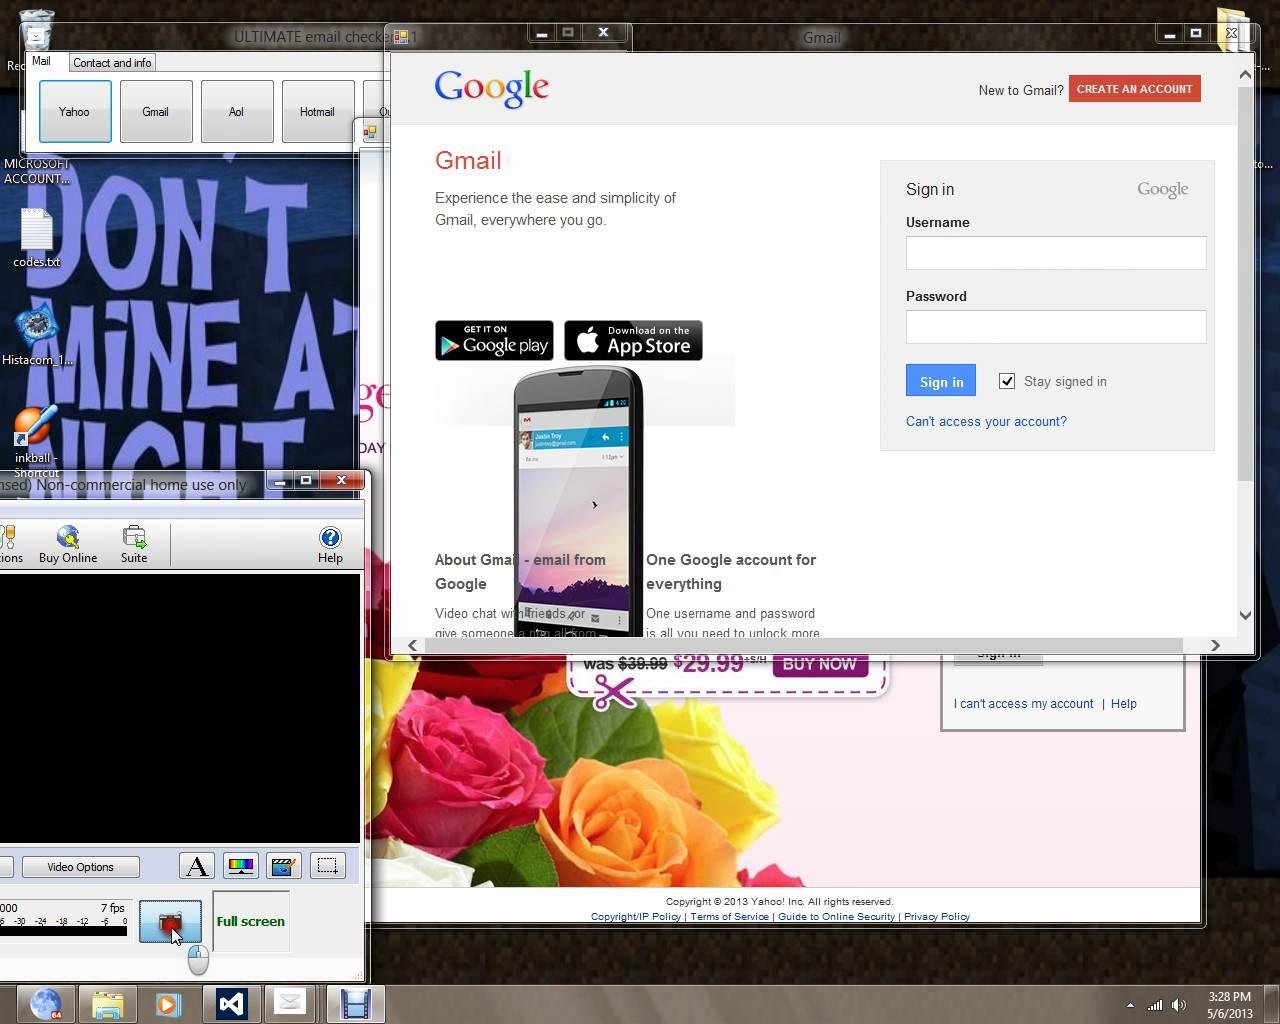Open Video Options in recorder
Image resolution: width=1280 pixels, height=1024 pixels.
(x=80, y=867)
